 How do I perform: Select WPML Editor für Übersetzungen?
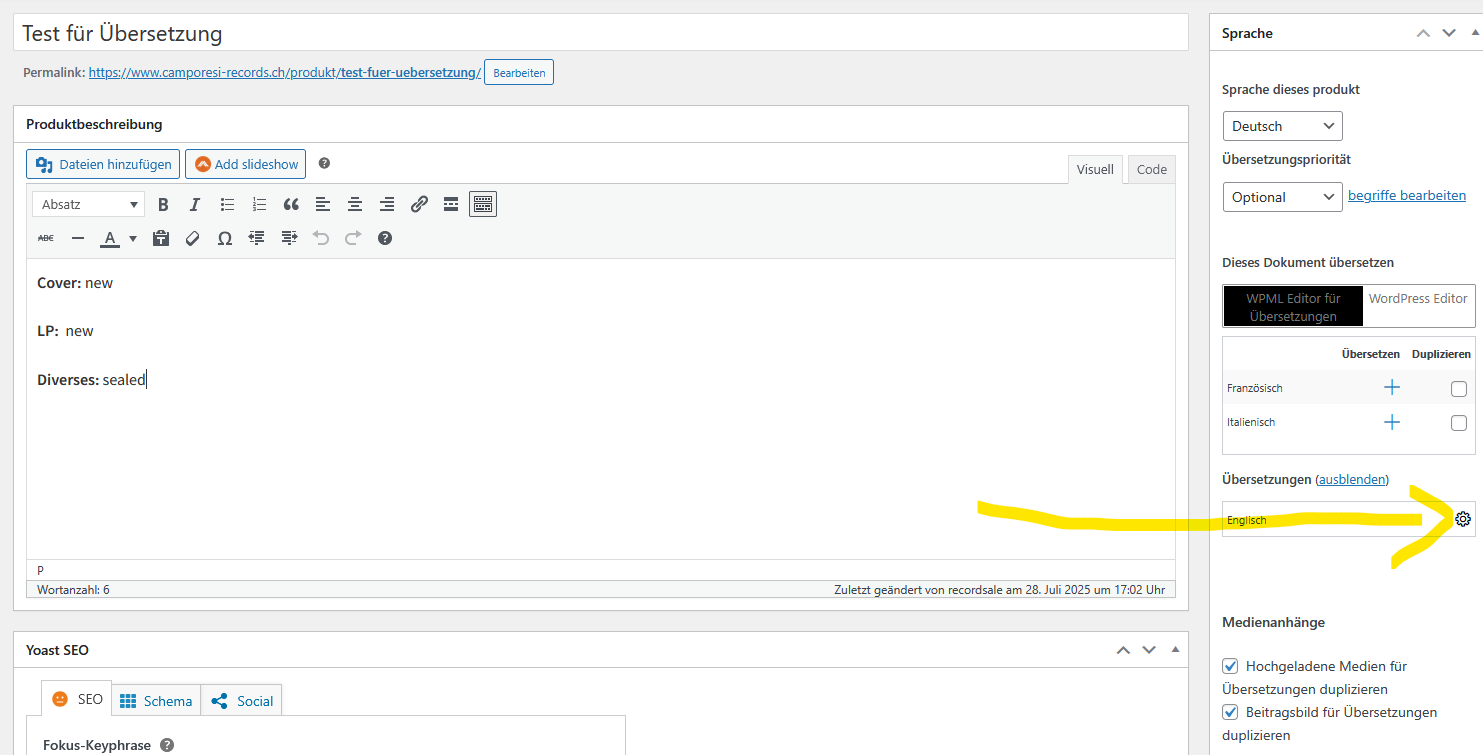pos(1293,307)
